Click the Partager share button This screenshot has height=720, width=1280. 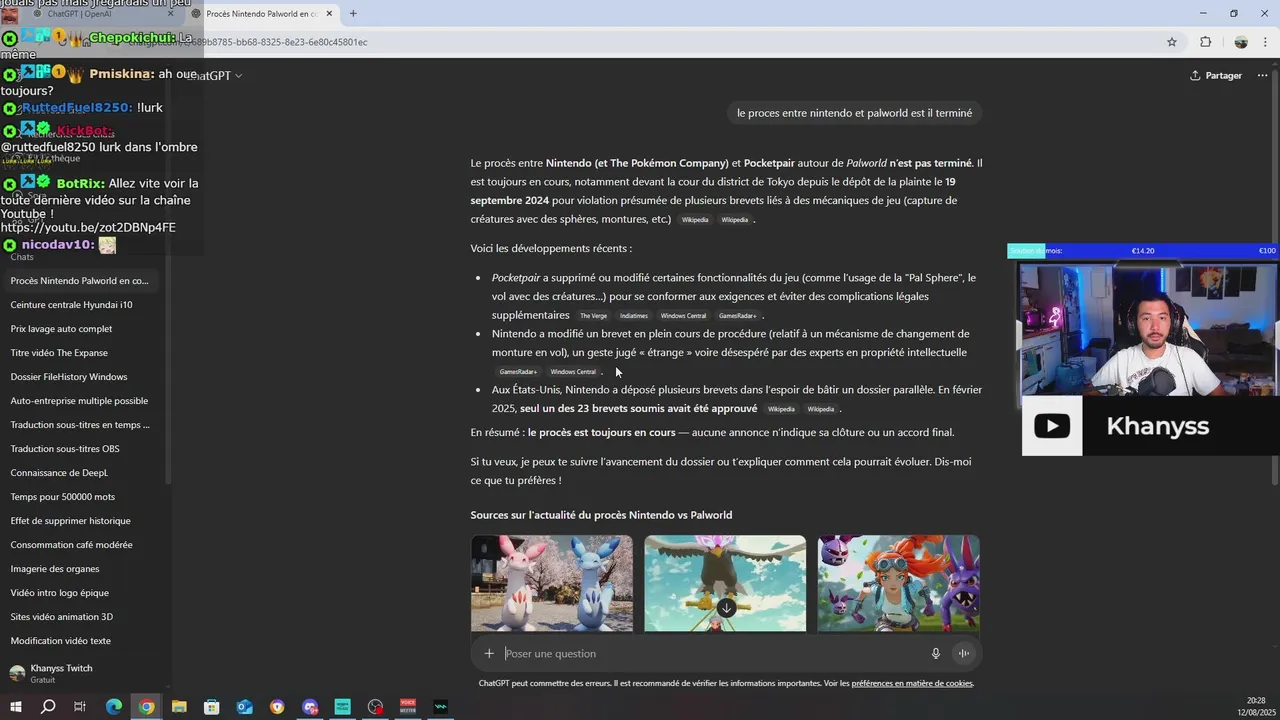click(x=1216, y=76)
